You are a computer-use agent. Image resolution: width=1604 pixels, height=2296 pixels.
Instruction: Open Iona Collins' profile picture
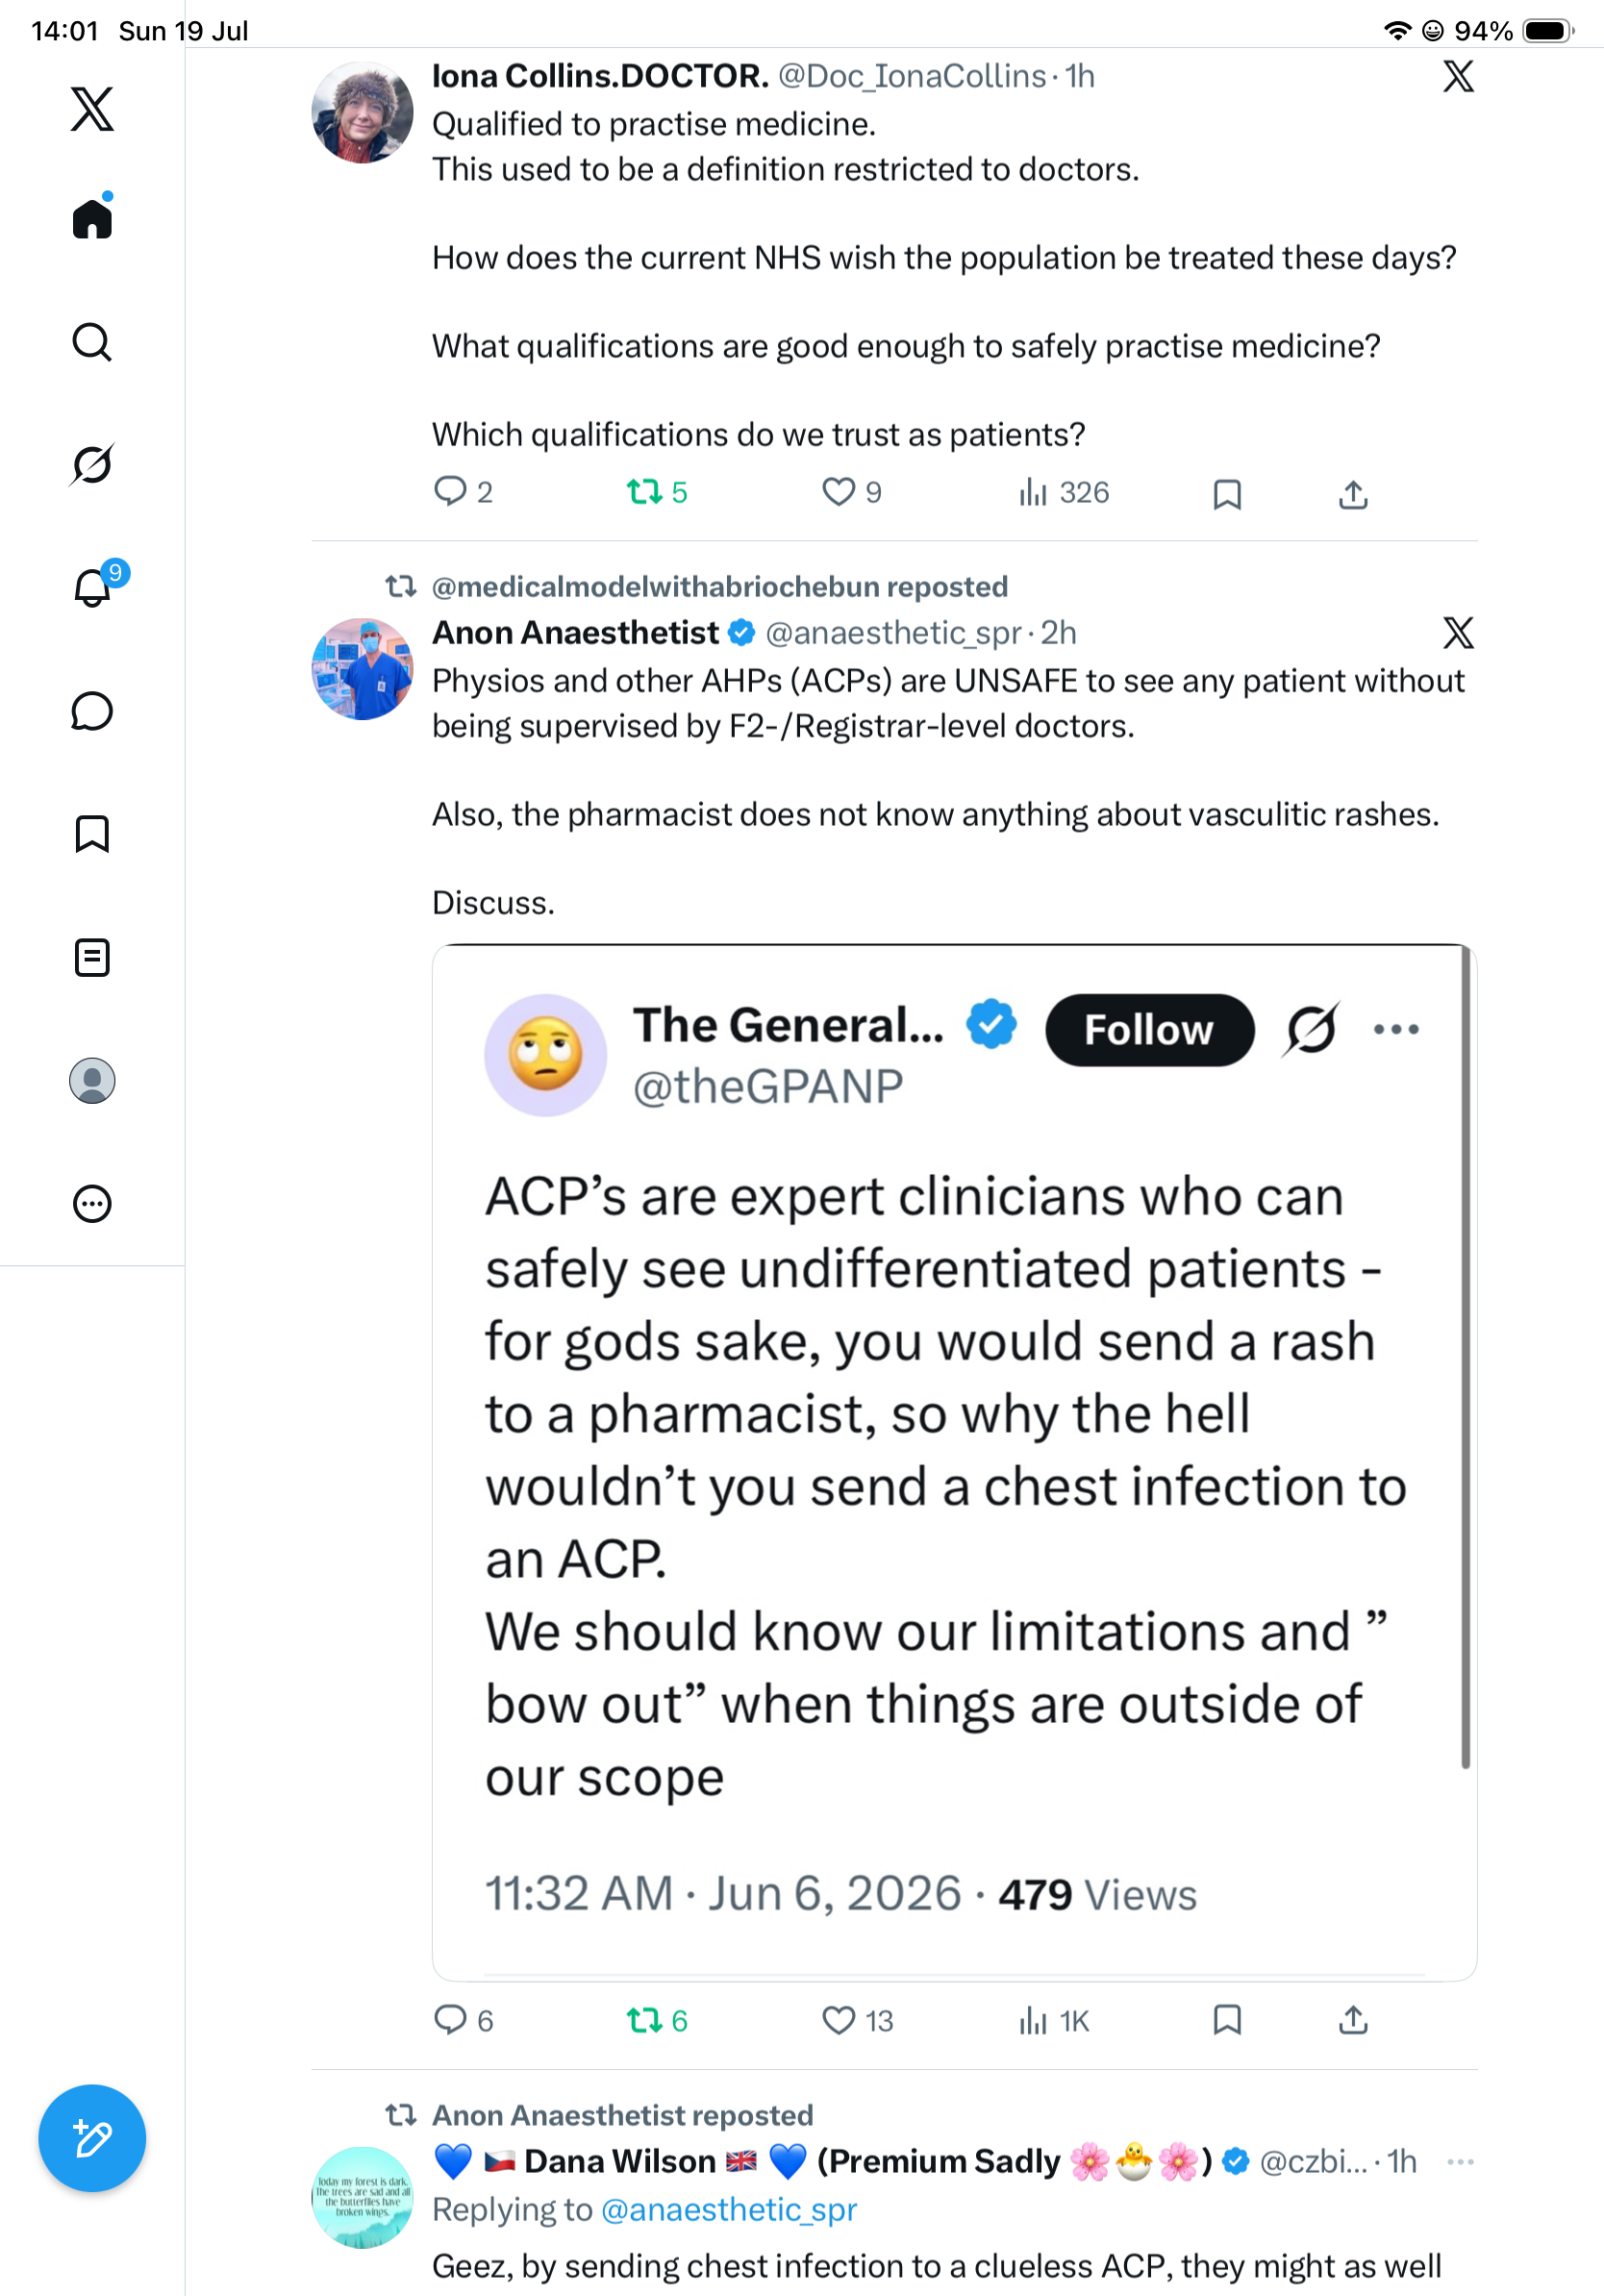coord(362,112)
